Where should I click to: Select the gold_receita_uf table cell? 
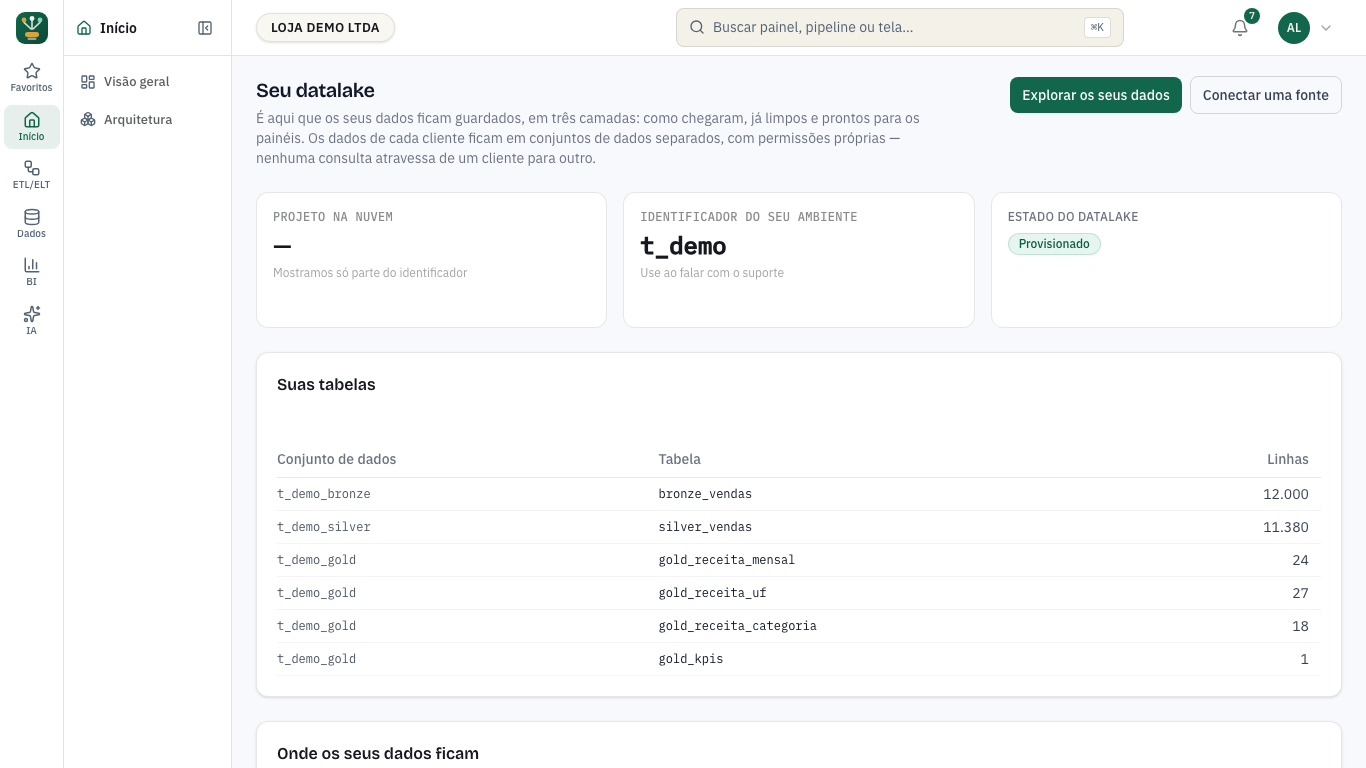click(x=713, y=593)
